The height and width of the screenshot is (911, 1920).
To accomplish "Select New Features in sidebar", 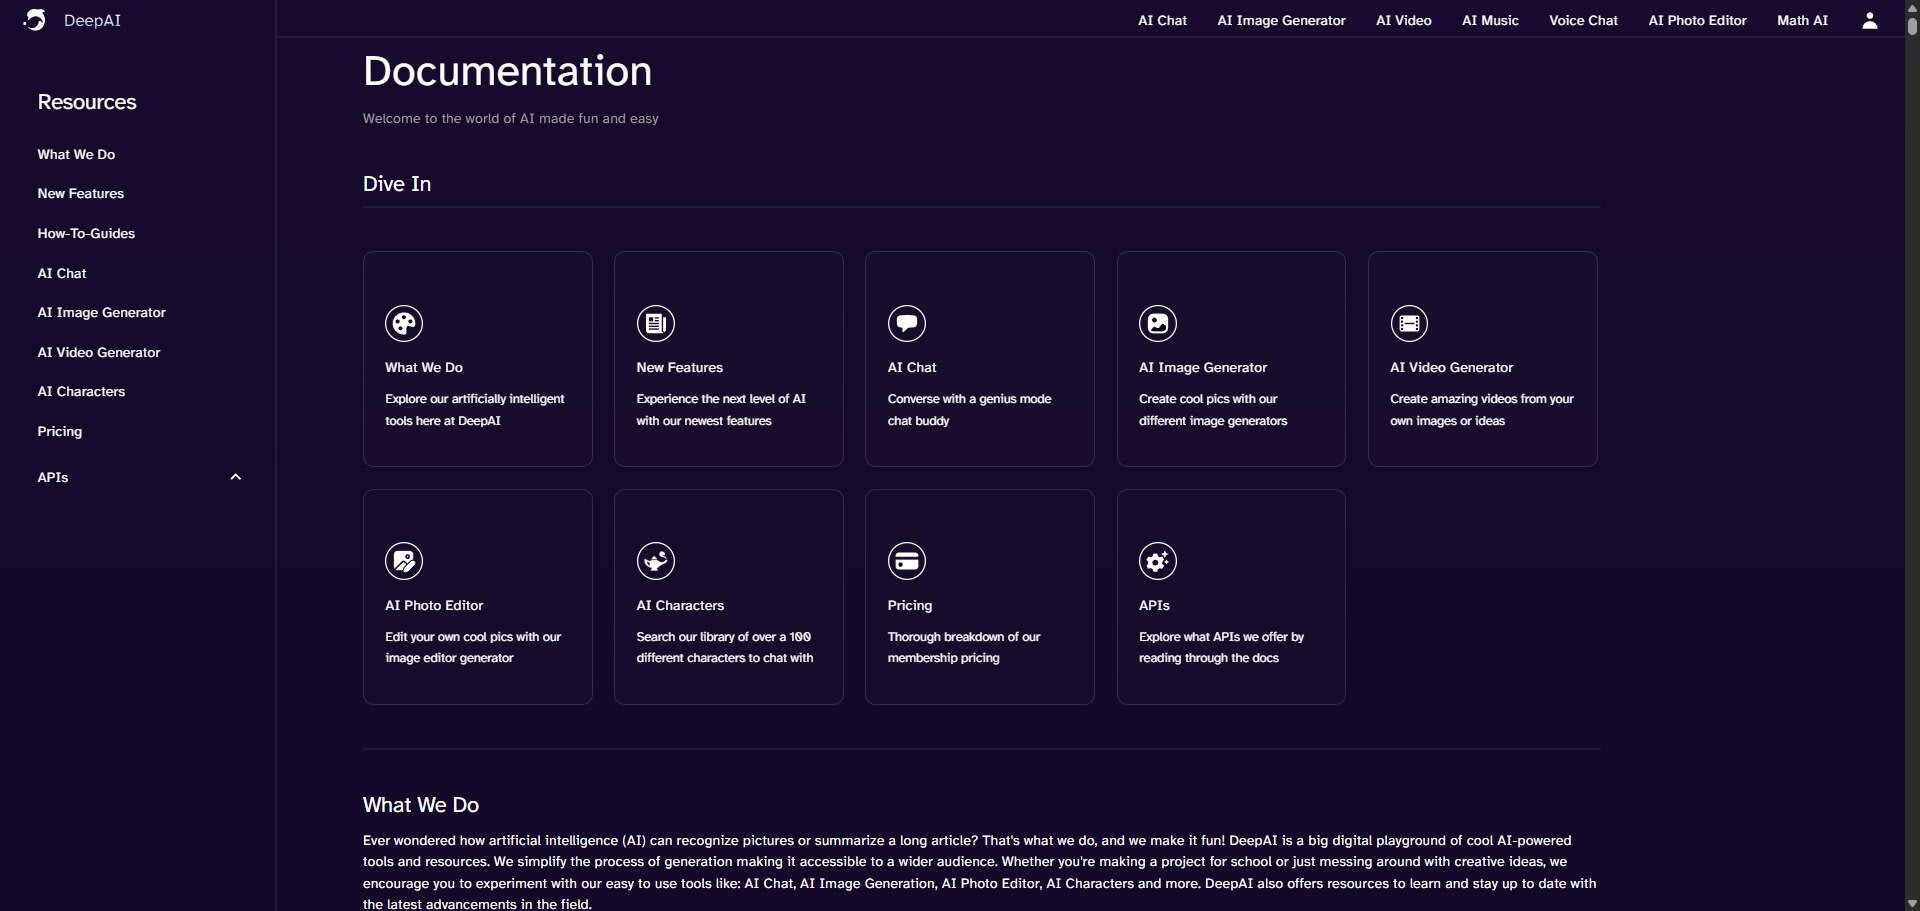I will click(x=81, y=193).
